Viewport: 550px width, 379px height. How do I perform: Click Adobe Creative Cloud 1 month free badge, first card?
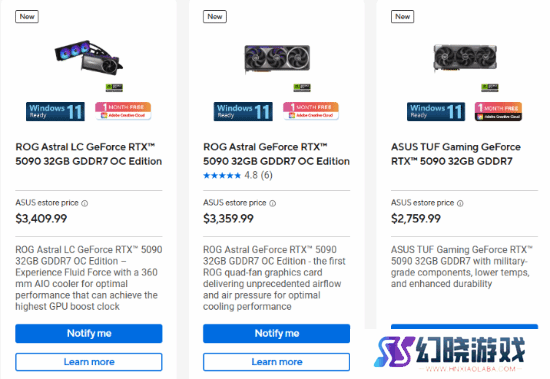pyautogui.click(x=123, y=111)
